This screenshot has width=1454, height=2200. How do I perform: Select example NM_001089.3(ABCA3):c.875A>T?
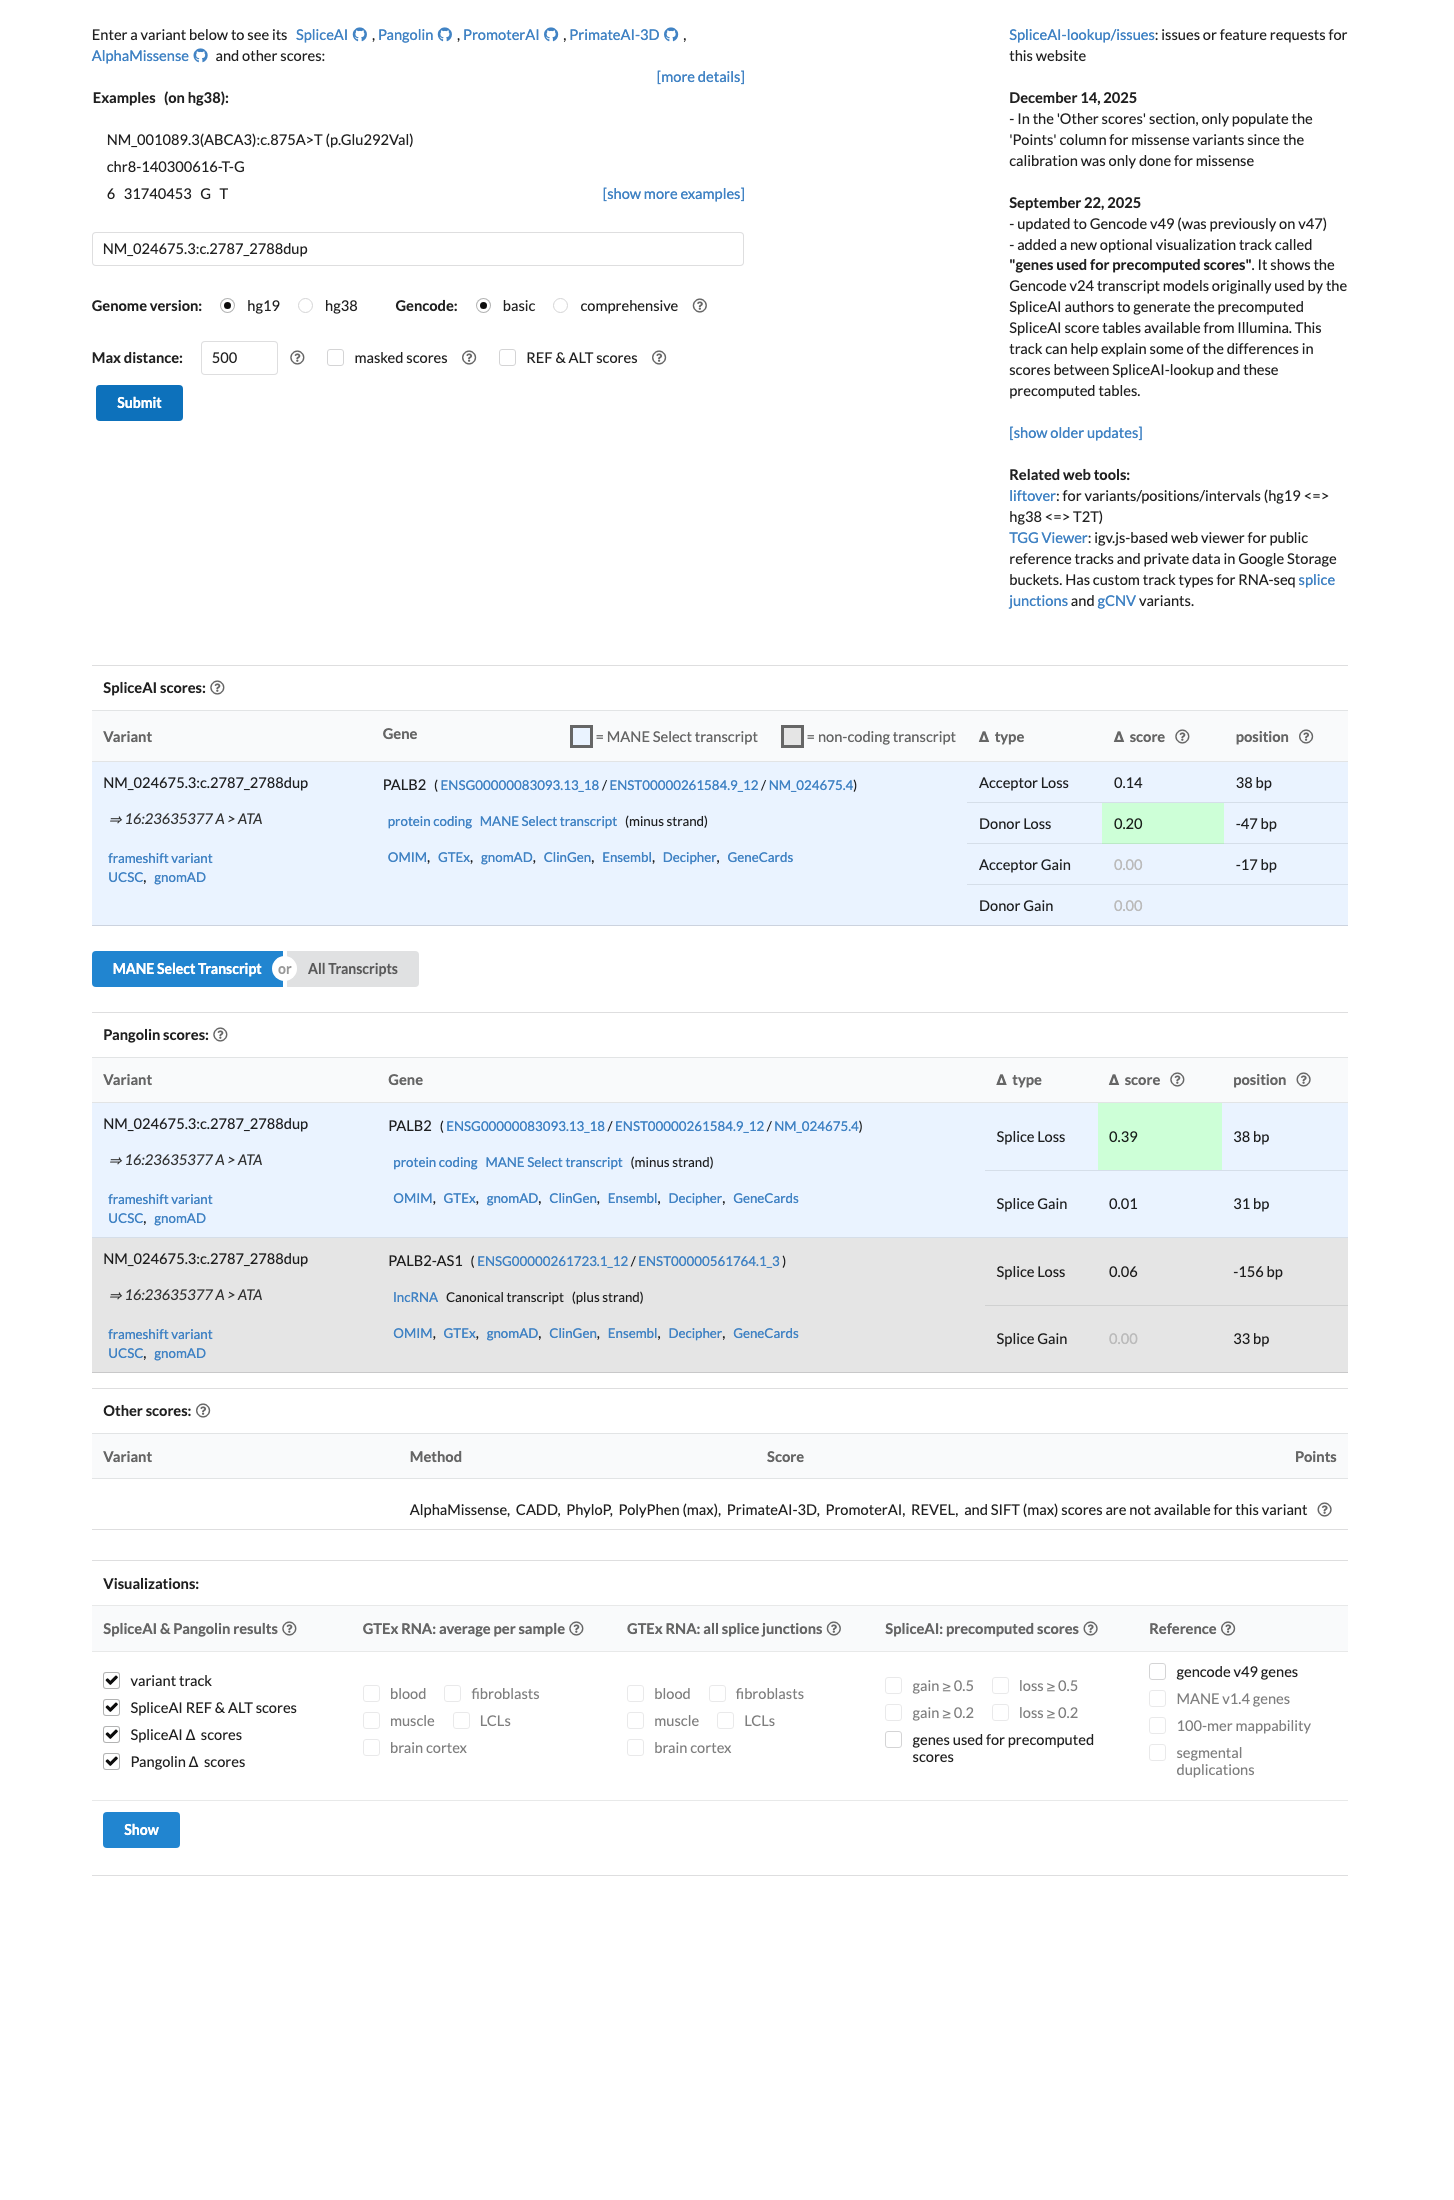[260, 140]
